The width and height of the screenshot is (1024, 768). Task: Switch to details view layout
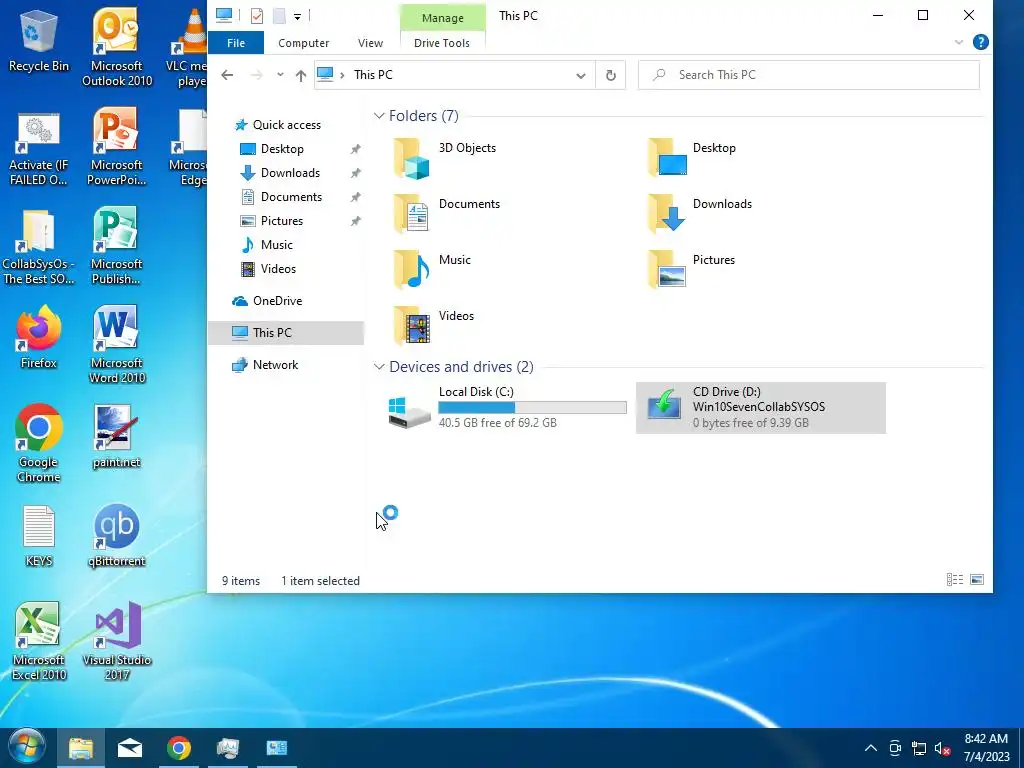[955, 580]
